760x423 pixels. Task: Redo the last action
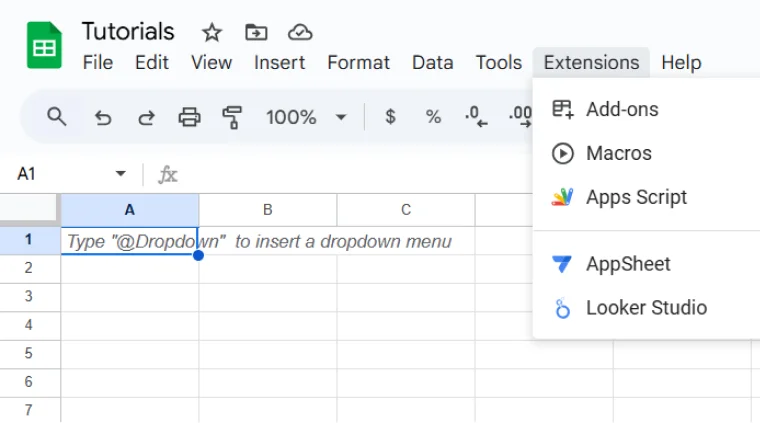[146, 117]
